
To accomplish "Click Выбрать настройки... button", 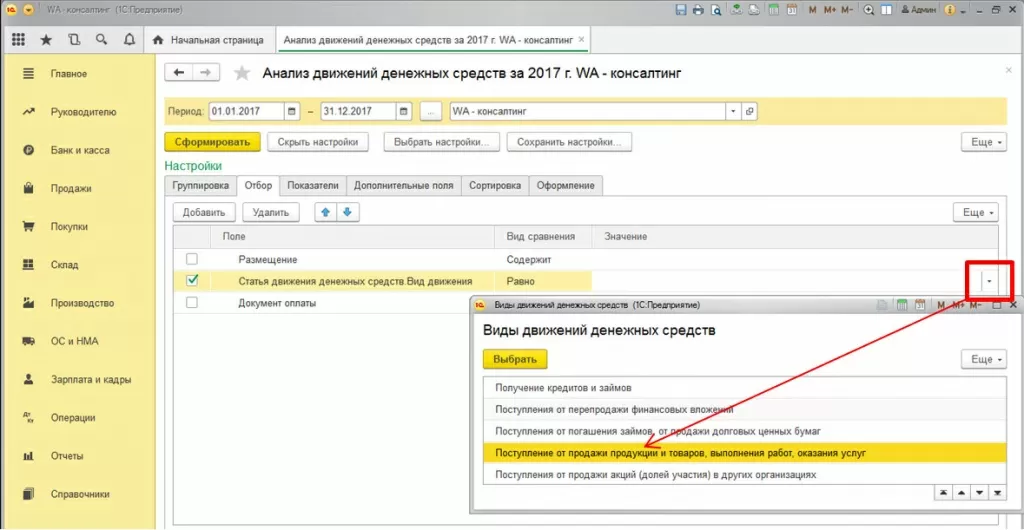I will coord(441,142).
